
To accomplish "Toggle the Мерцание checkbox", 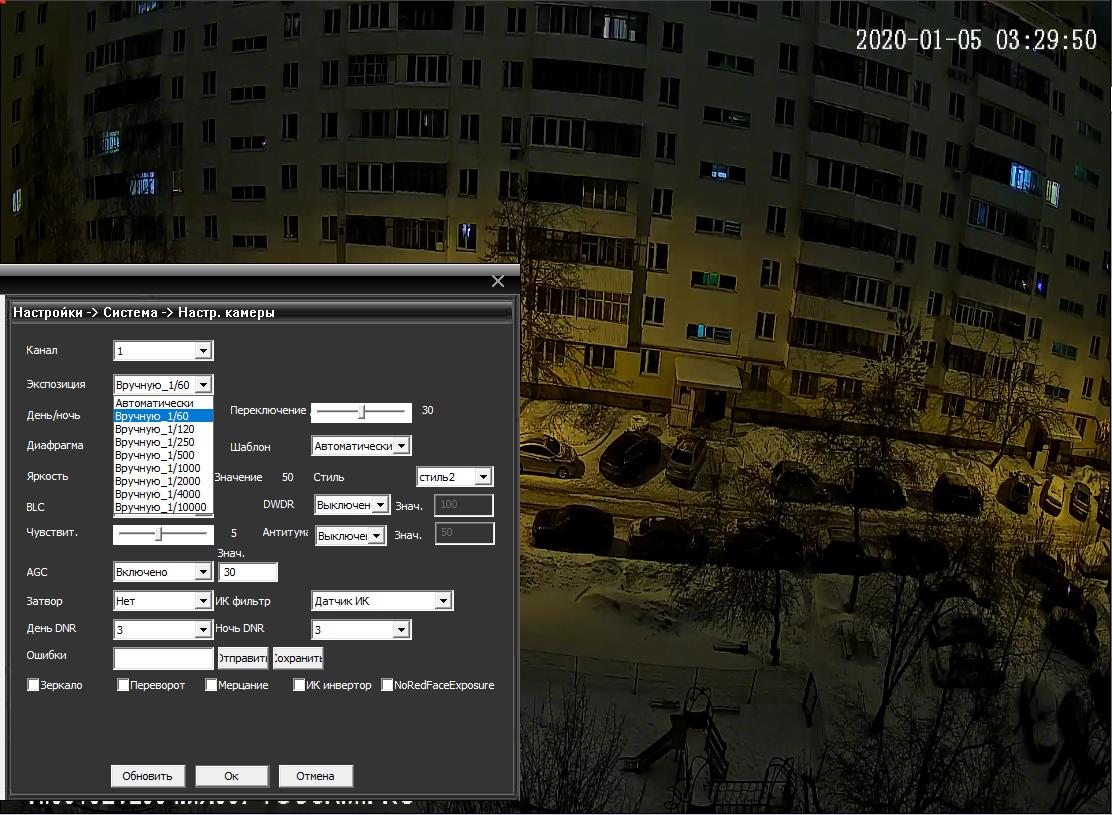I will click(212, 685).
